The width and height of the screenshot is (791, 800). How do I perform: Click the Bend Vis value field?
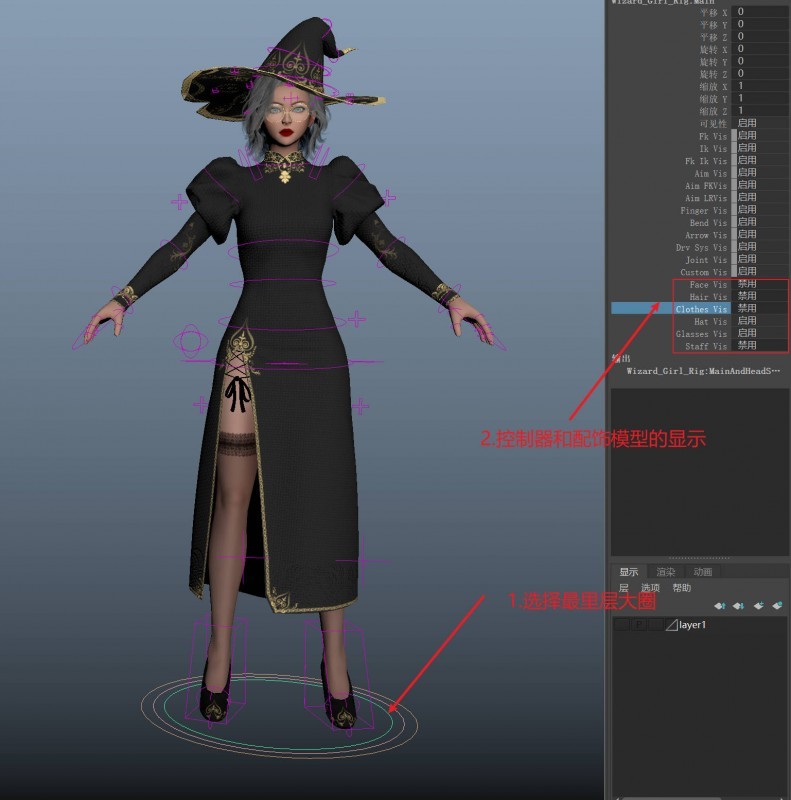coord(760,222)
